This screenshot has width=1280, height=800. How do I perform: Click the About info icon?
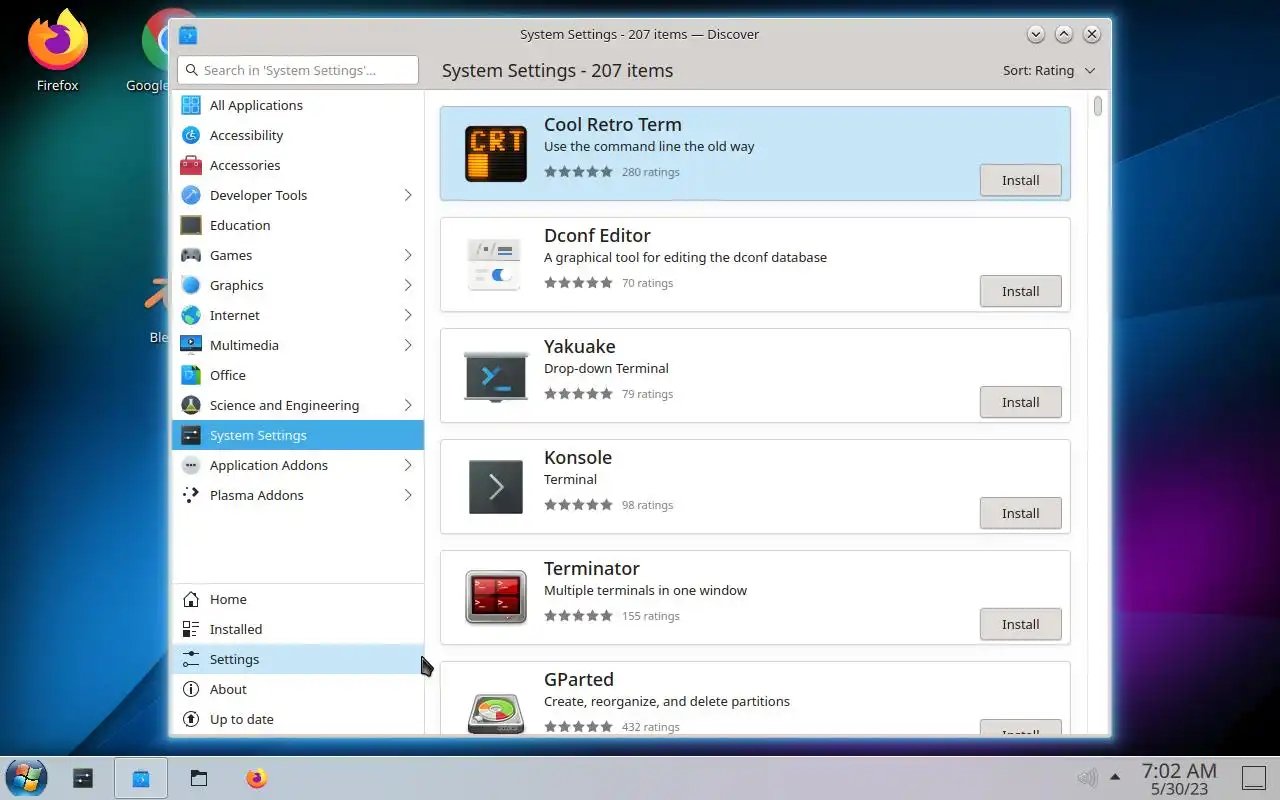pos(191,689)
